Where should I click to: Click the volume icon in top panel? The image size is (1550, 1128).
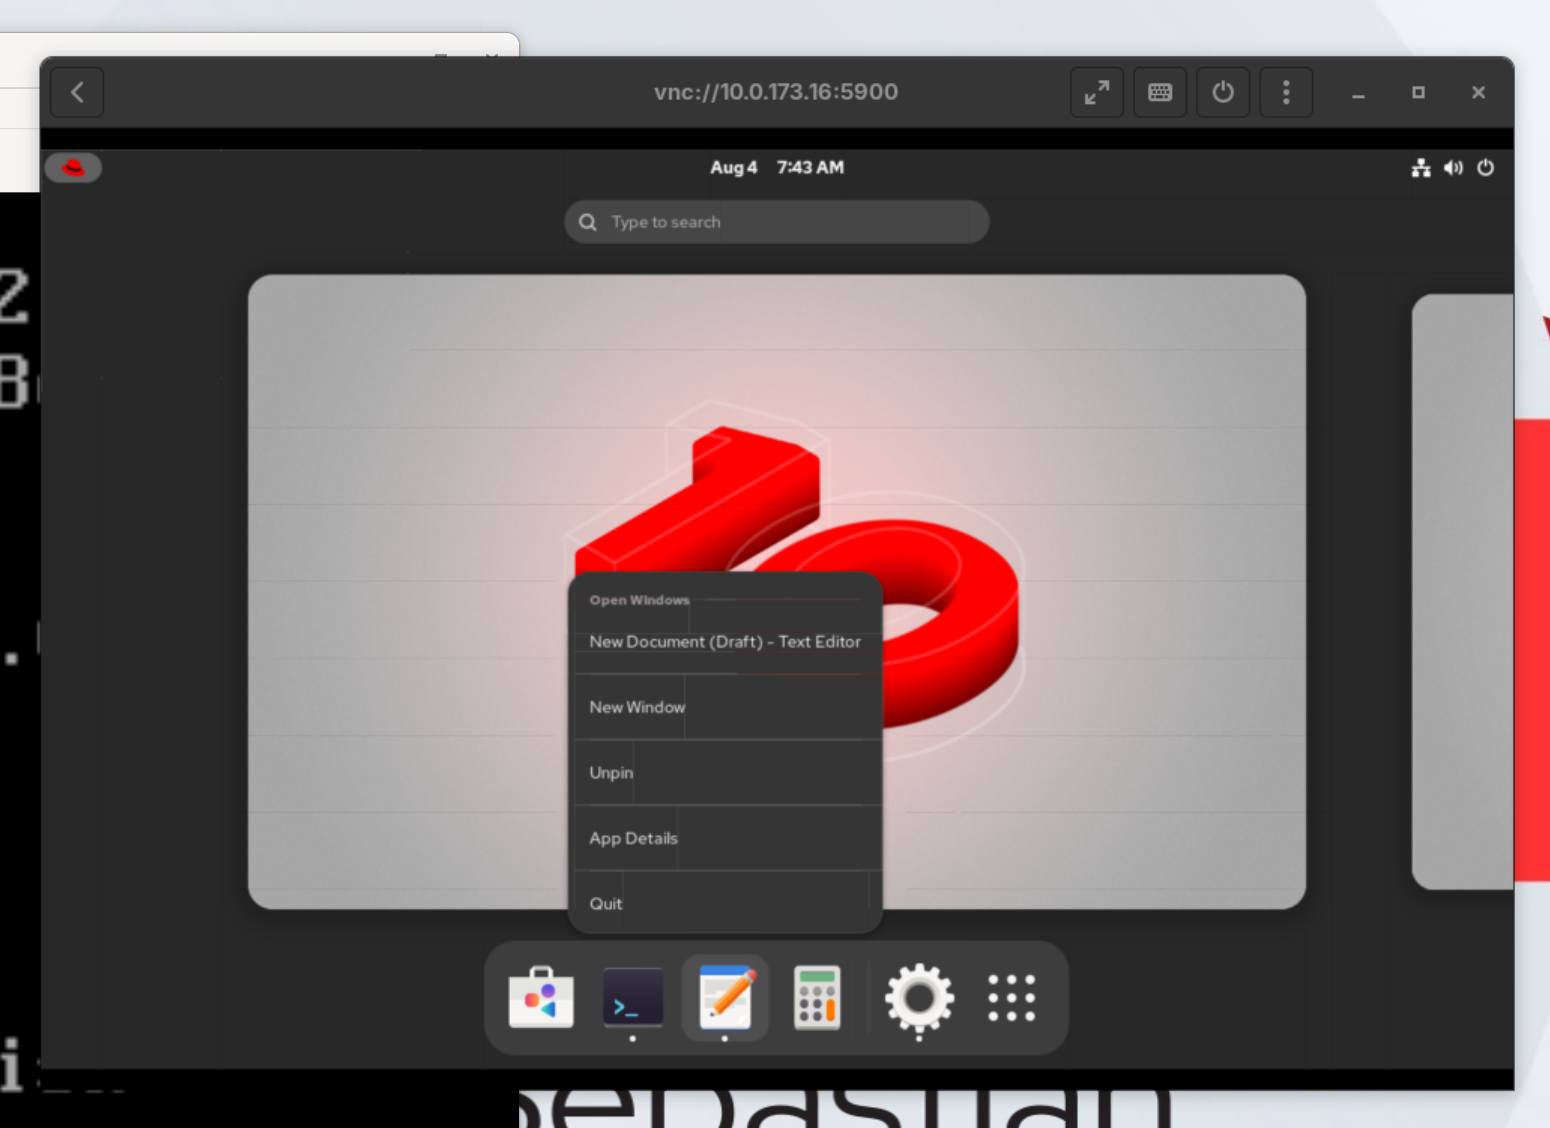point(1453,168)
